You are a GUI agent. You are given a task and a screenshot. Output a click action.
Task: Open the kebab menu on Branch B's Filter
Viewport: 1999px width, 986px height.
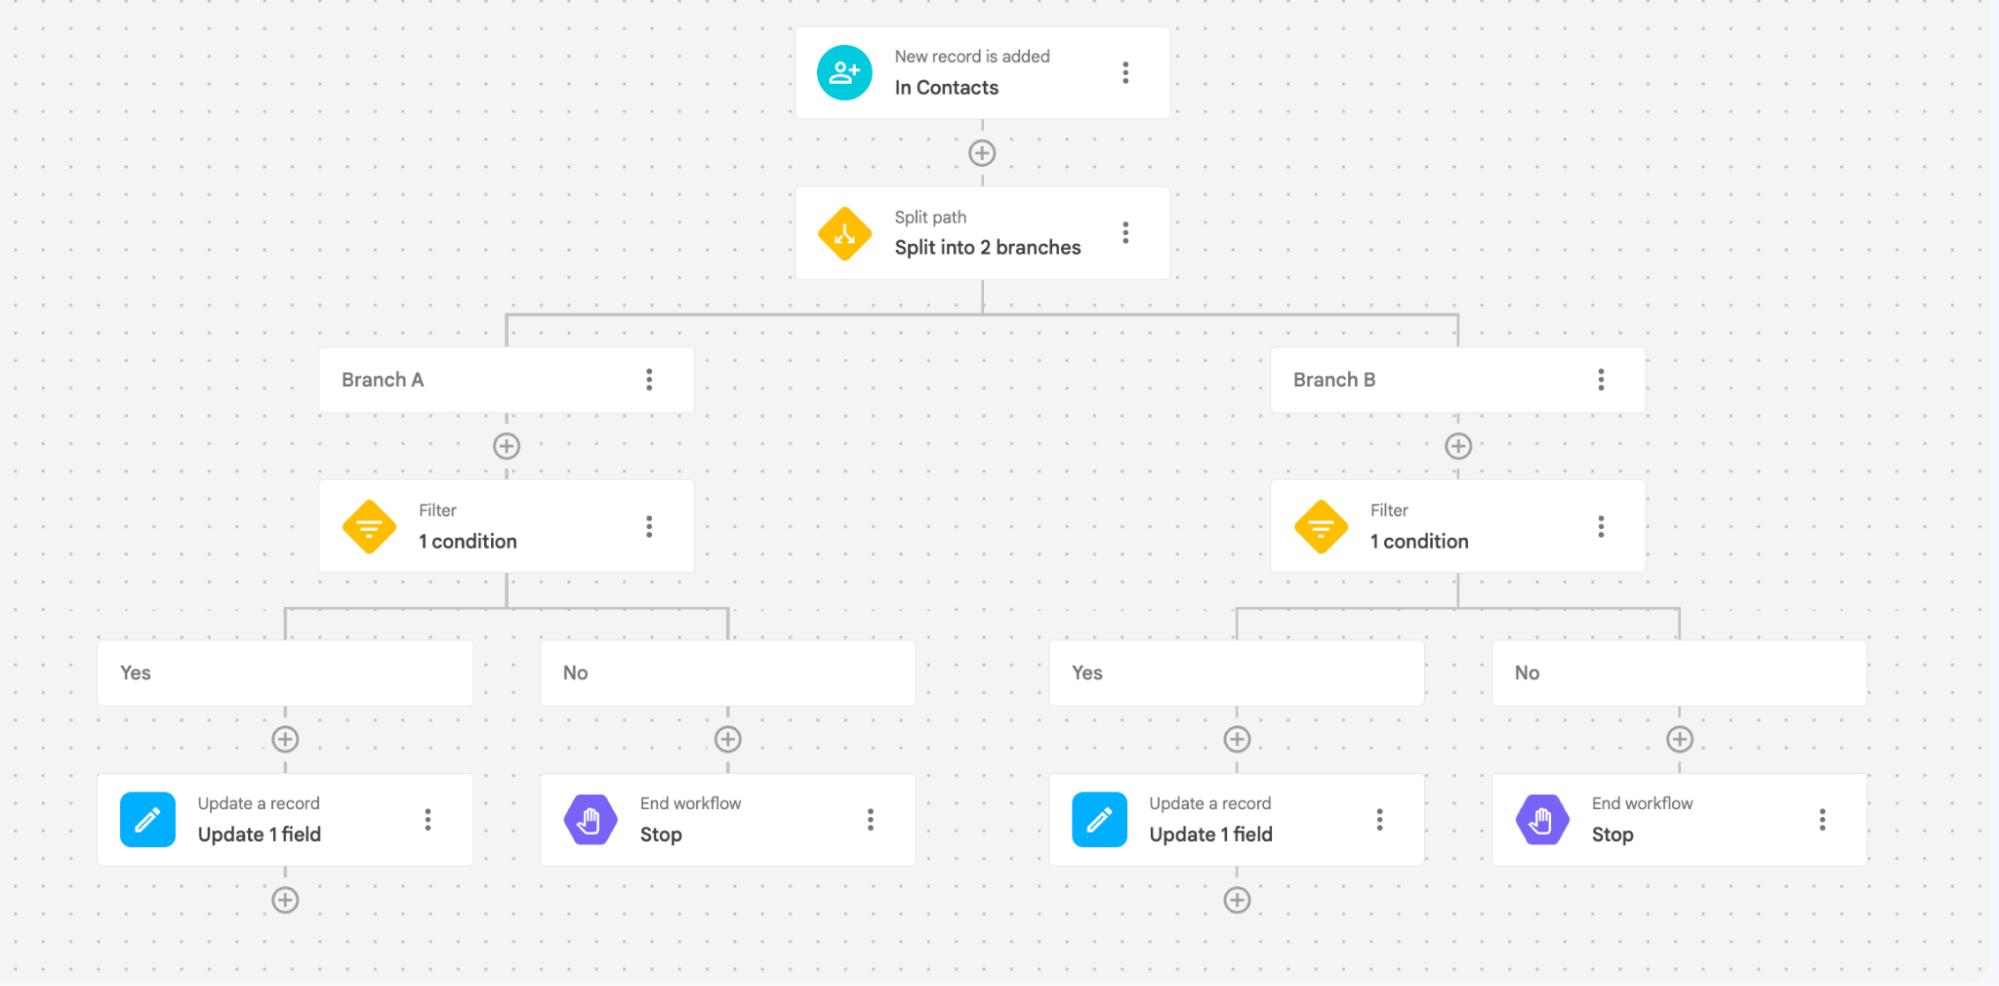coord(1601,526)
